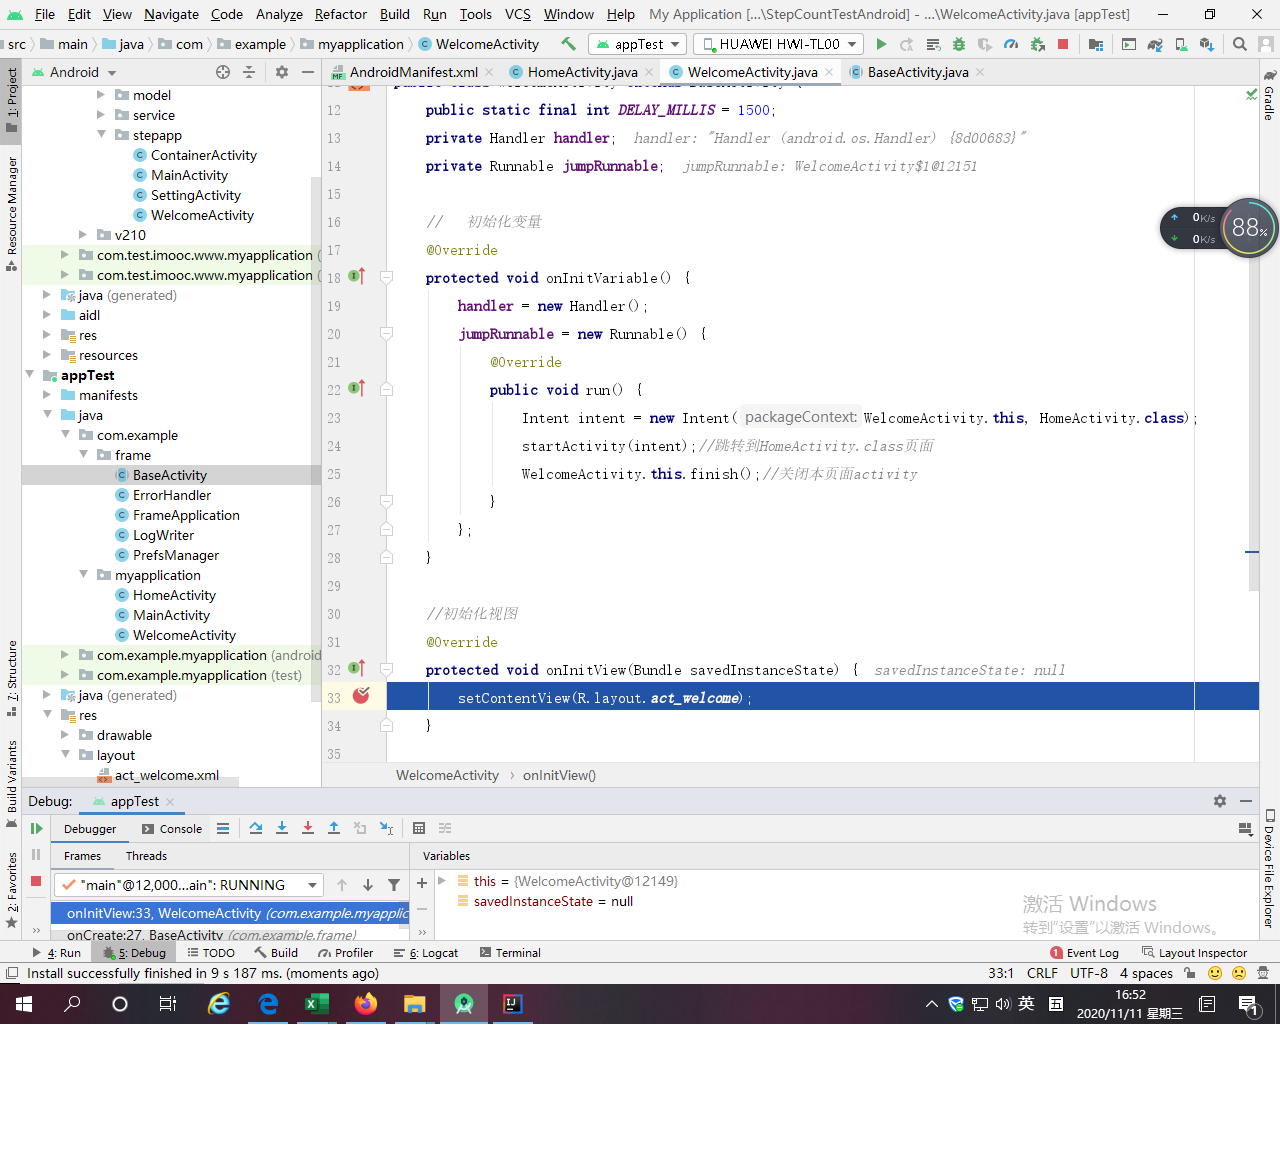This screenshot has width=1280, height=1152.
Task: Start debugging with the bug icon
Action: click(959, 44)
